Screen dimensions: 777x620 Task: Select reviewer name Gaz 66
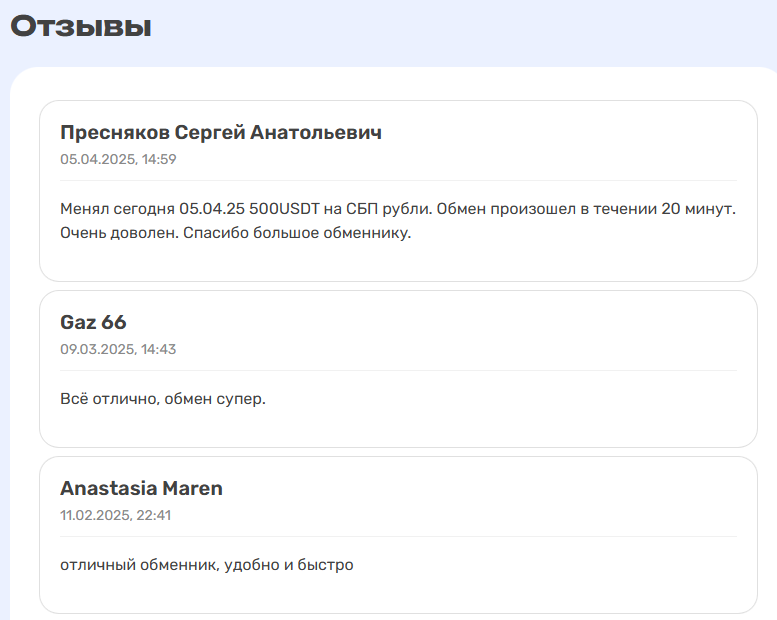click(x=93, y=322)
